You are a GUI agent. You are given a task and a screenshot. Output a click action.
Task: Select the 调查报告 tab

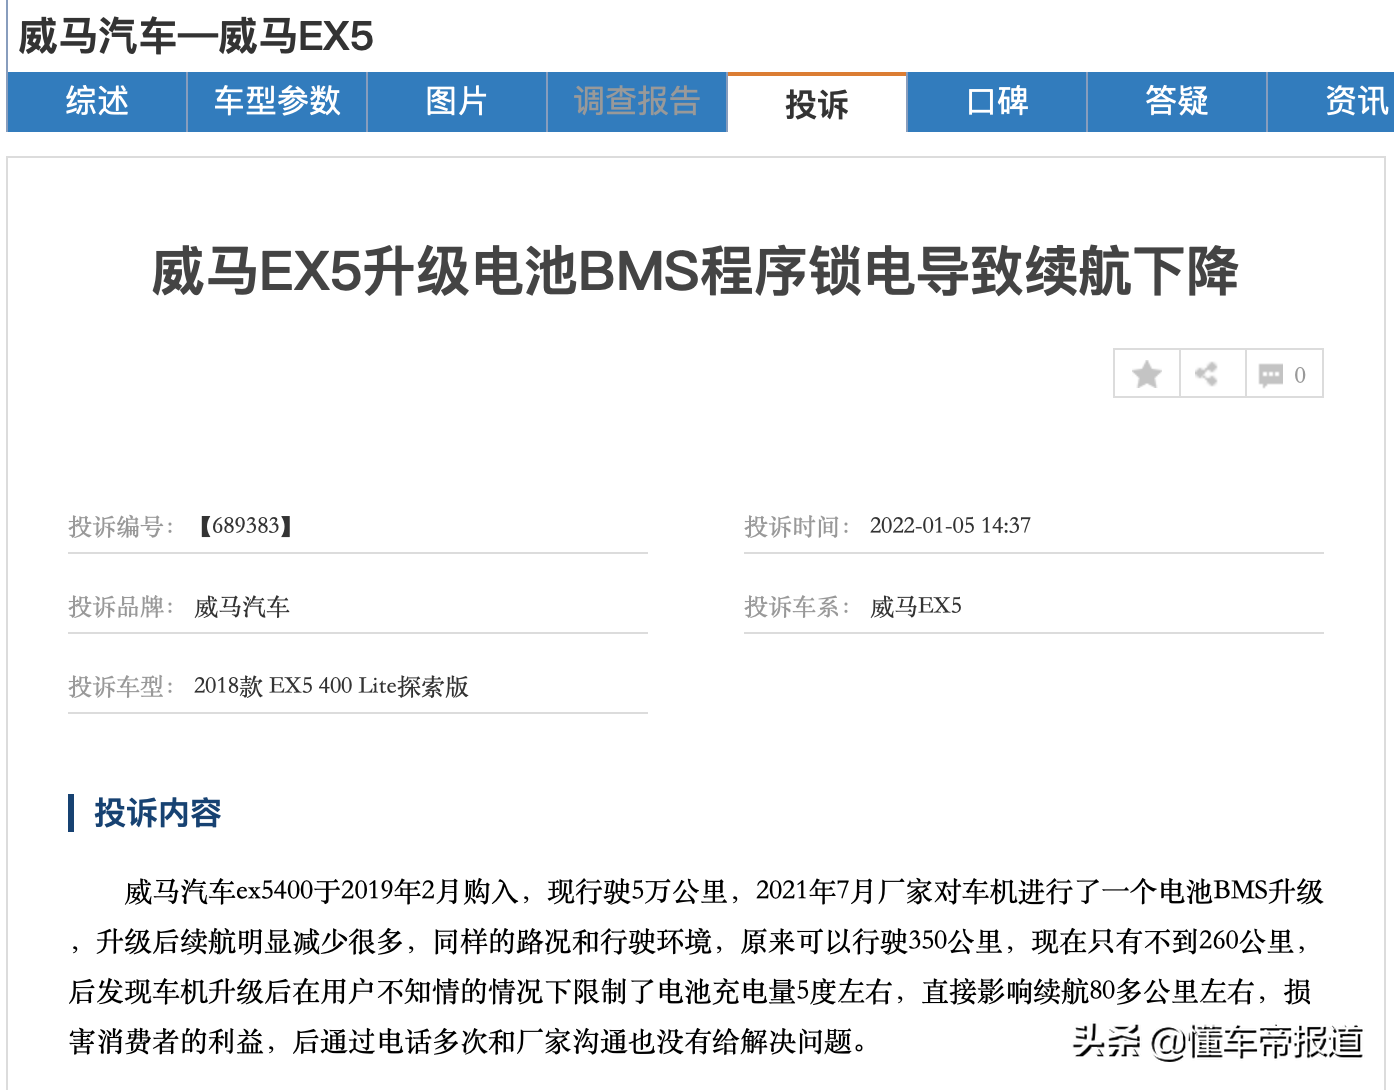click(637, 101)
